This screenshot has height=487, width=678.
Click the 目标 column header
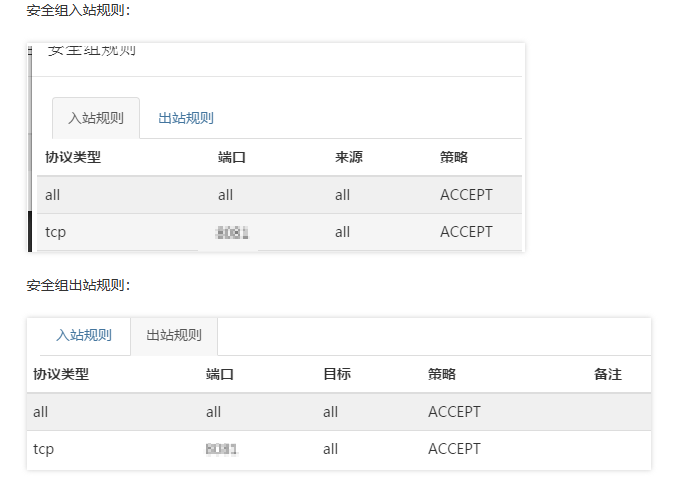click(x=337, y=374)
